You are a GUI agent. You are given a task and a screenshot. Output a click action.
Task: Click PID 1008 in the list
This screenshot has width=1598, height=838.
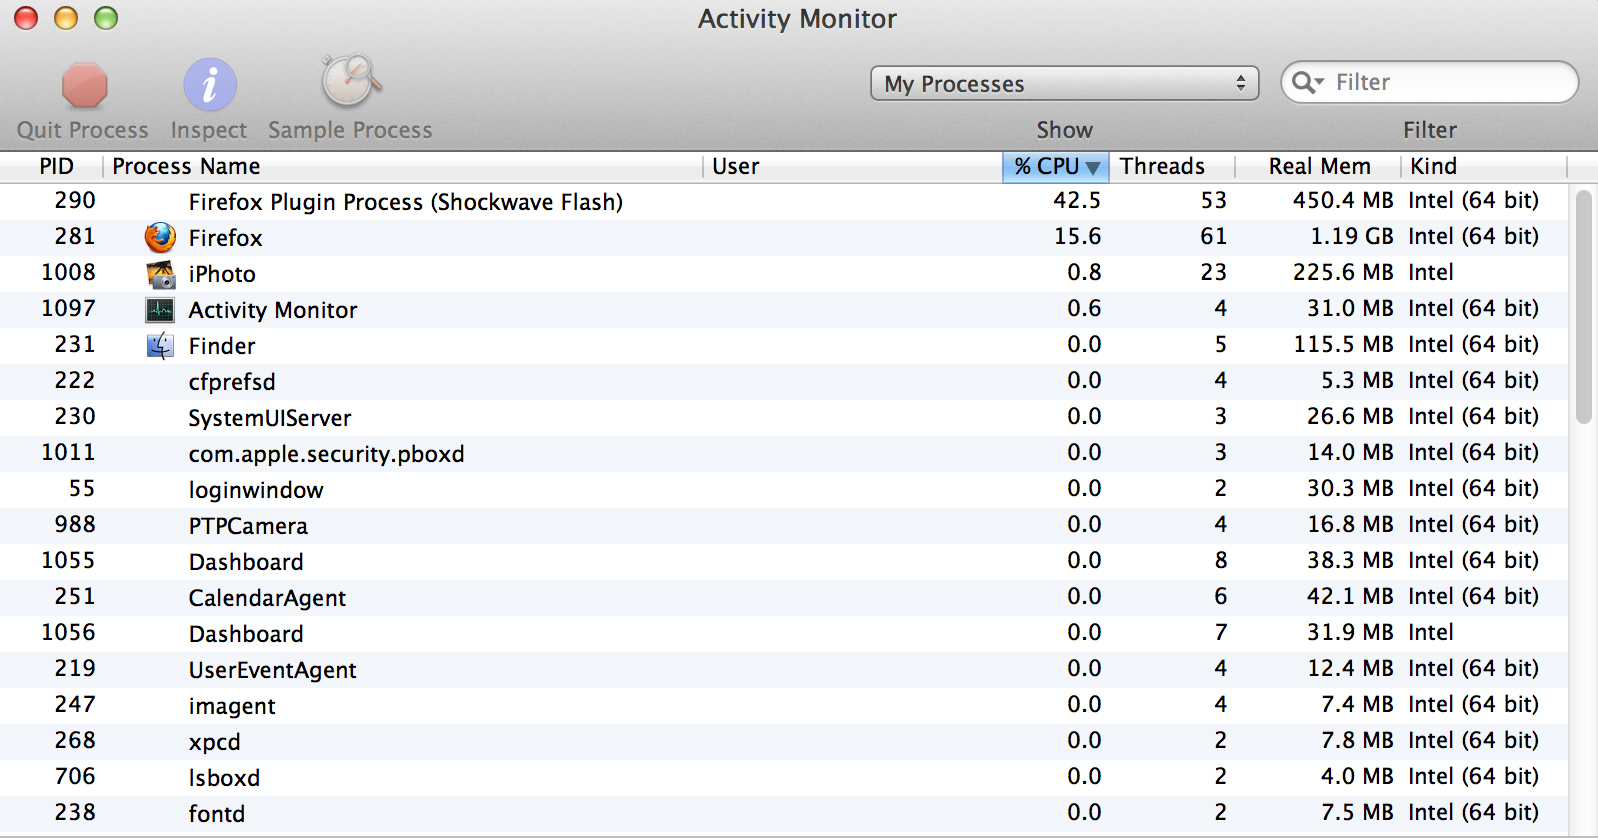pos(68,272)
